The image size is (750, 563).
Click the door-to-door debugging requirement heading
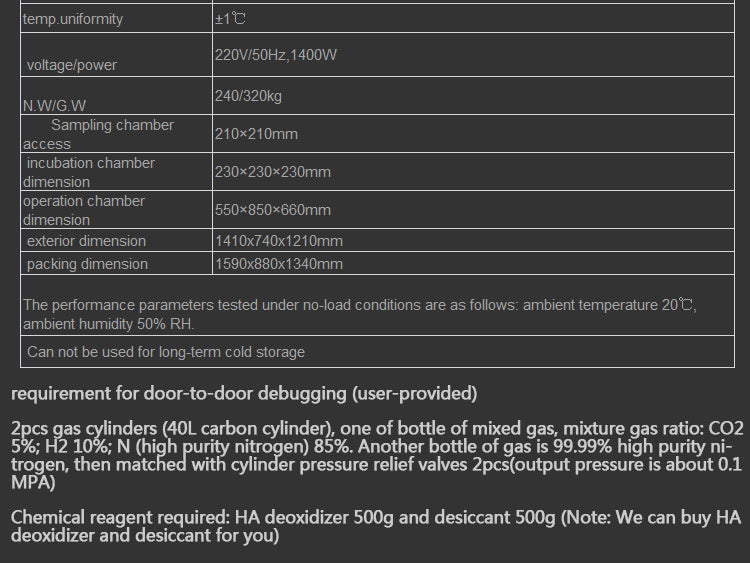(x=244, y=394)
